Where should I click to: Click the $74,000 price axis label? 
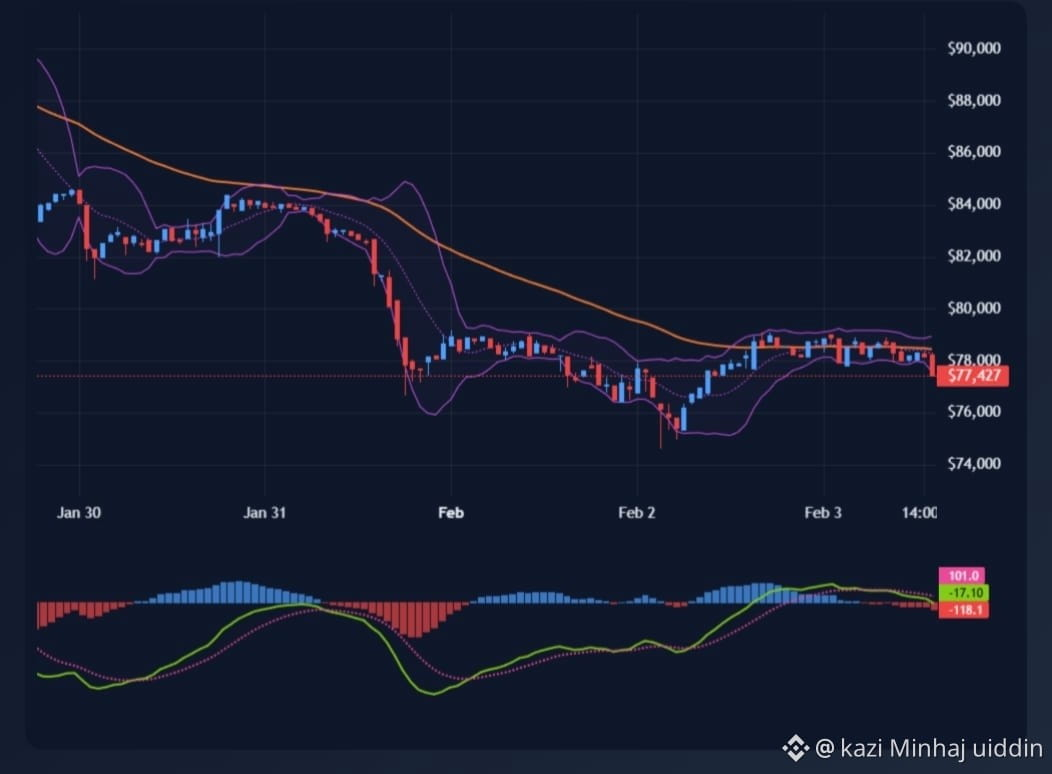pos(974,464)
